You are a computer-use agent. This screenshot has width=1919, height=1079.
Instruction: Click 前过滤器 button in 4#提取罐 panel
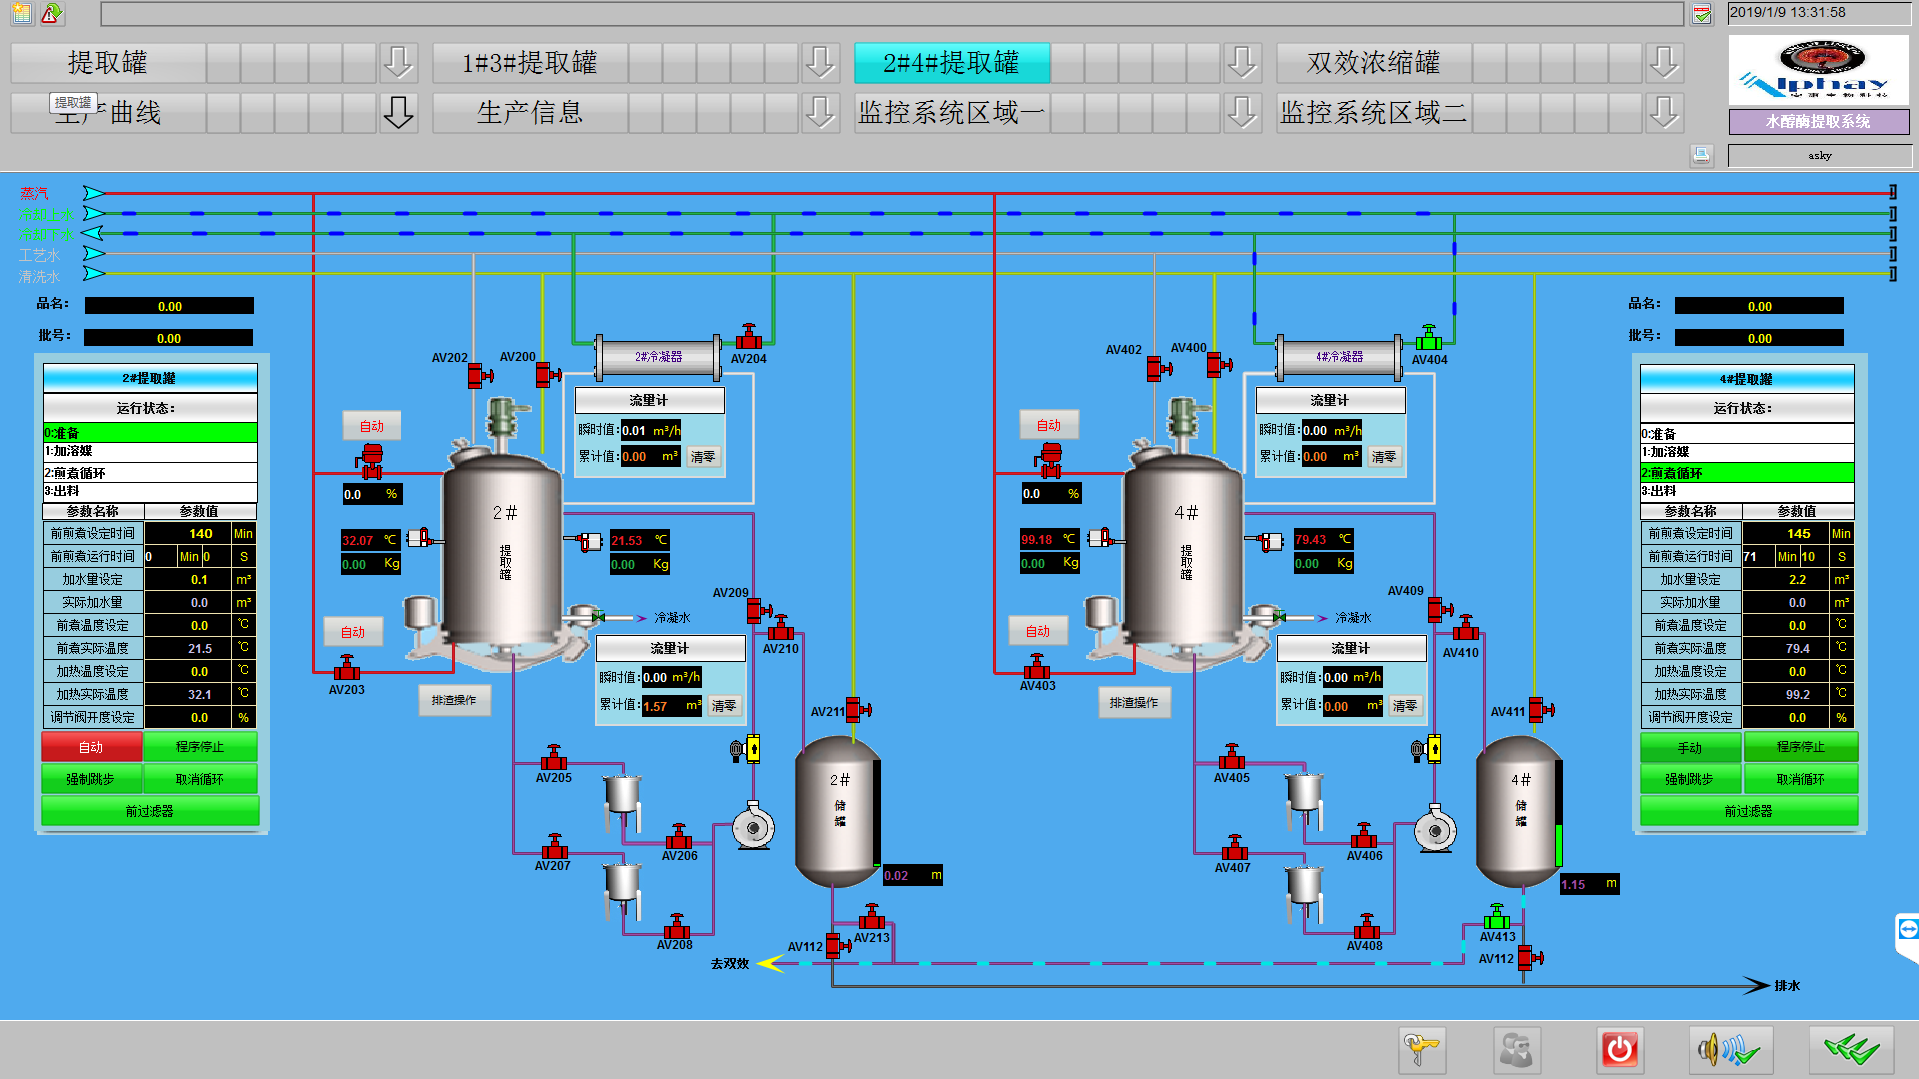coord(1749,811)
